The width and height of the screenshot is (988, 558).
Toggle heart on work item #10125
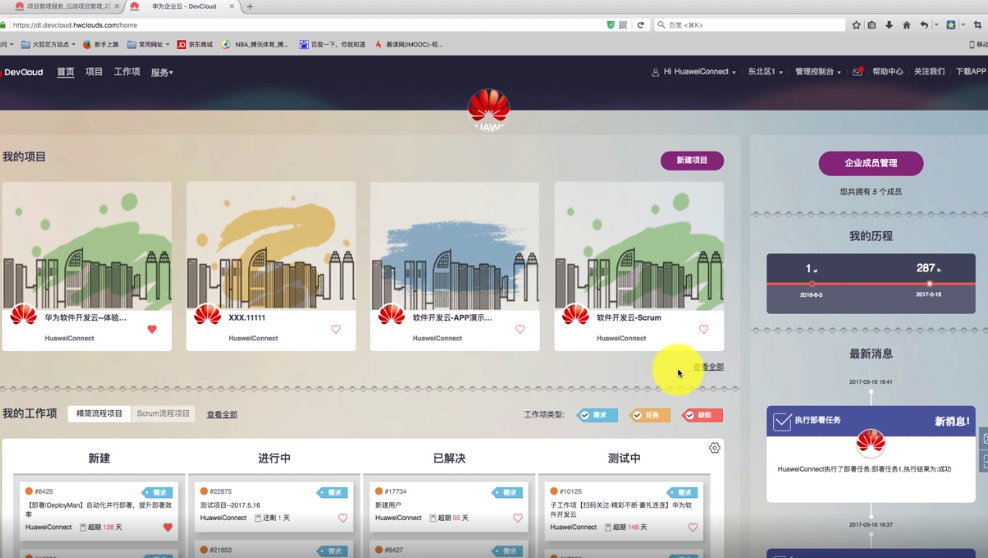pos(693,527)
